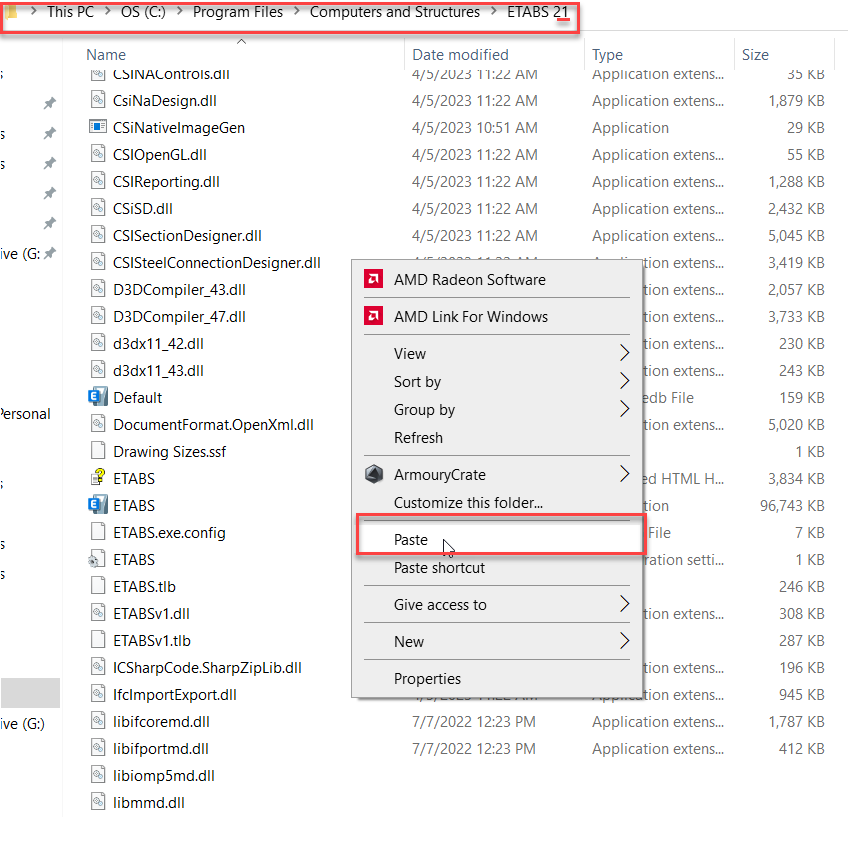Screen dimensions: 848x843
Task: Select the libiomp5md.dll file icon
Action: (97, 775)
